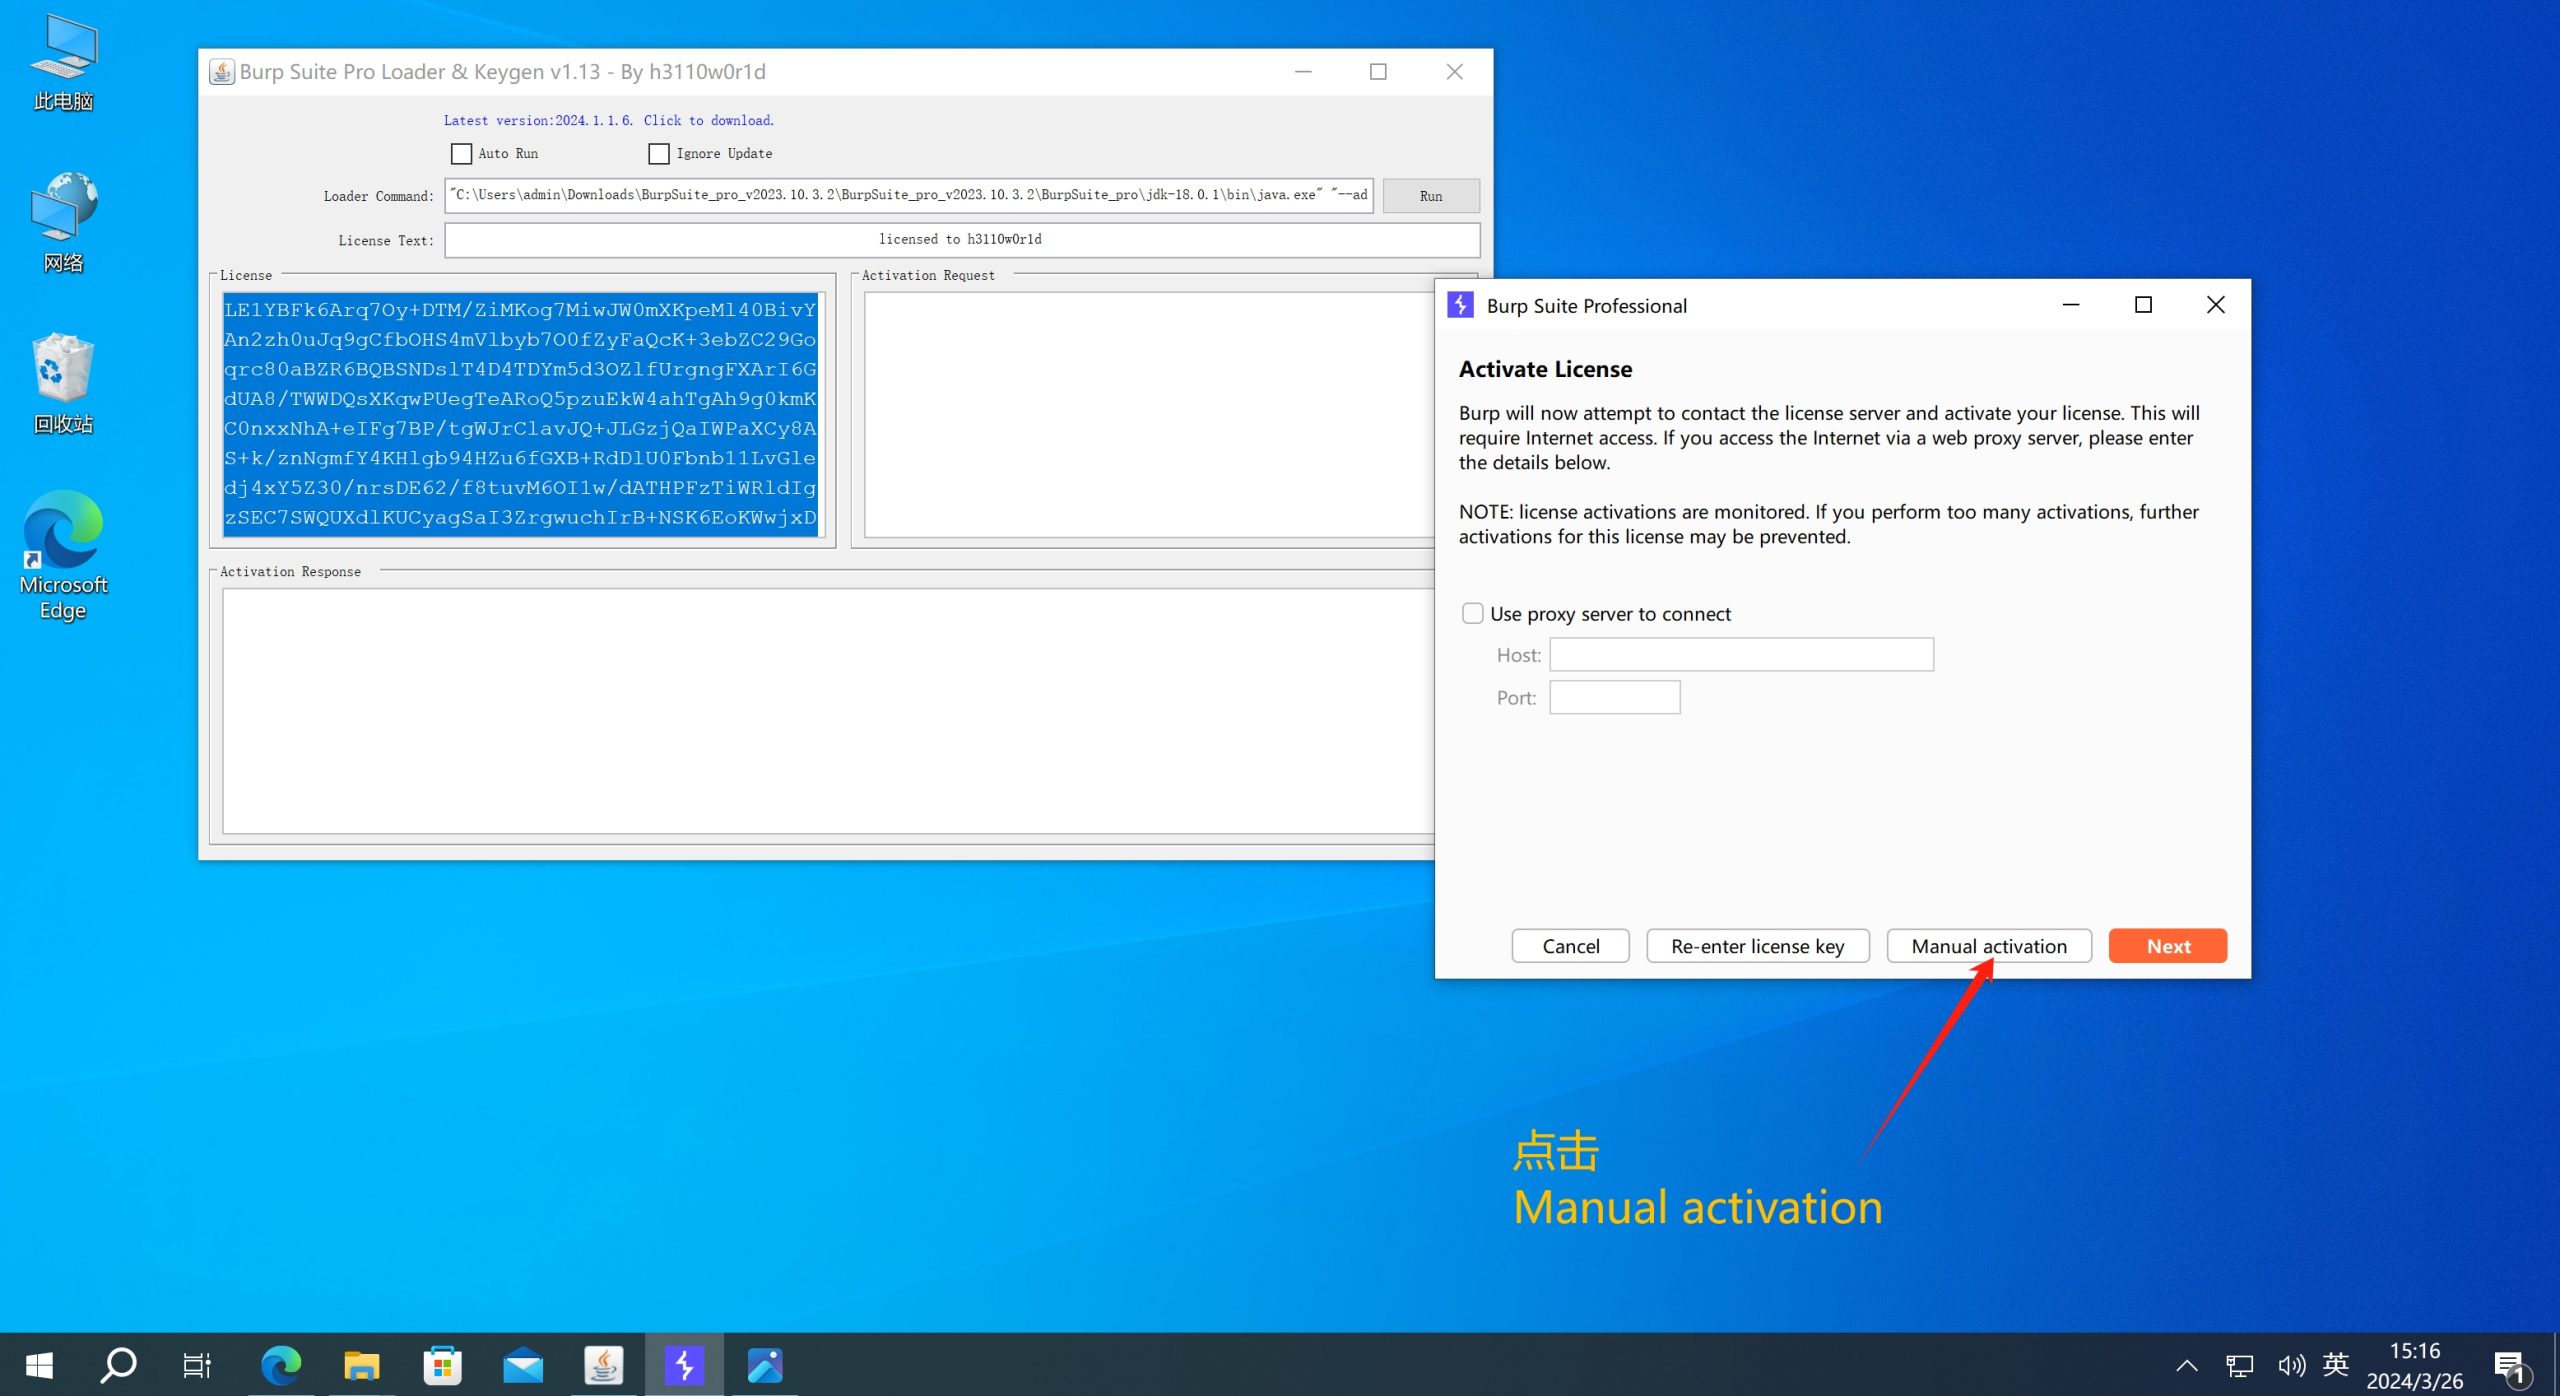Launch Edge from the taskbar
Screen dimensions: 2560x1396
point(281,1365)
